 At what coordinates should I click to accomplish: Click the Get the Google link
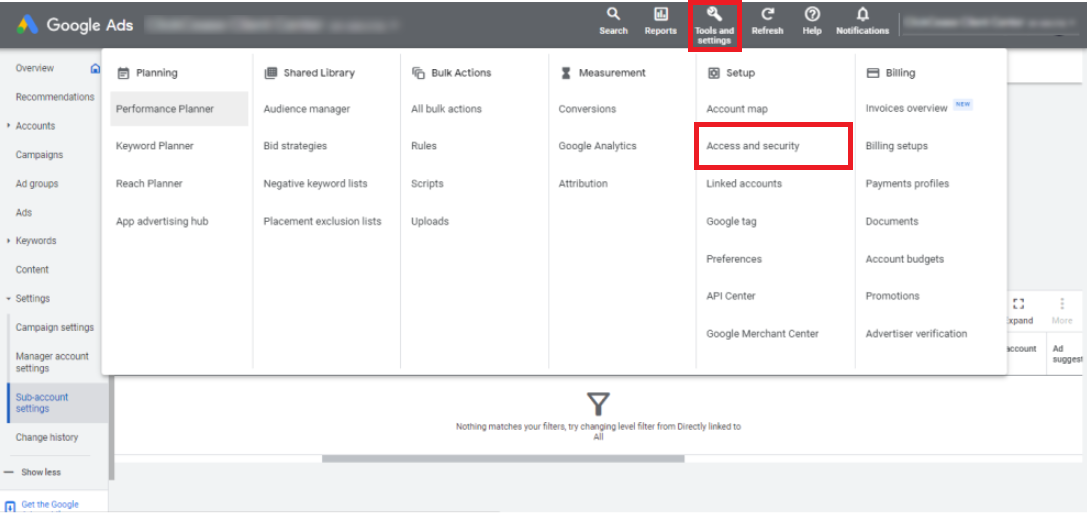coord(50,505)
